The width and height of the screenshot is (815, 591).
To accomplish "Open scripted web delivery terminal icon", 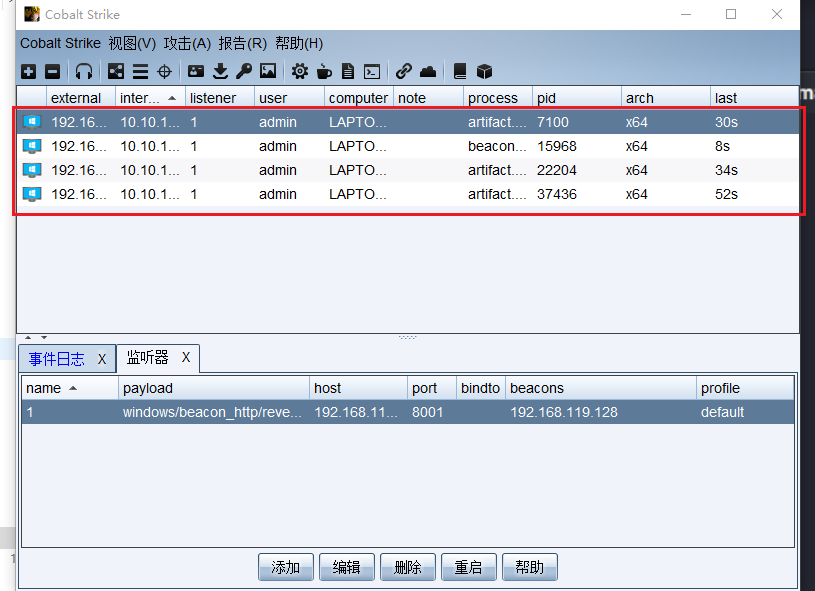I will click(372, 71).
